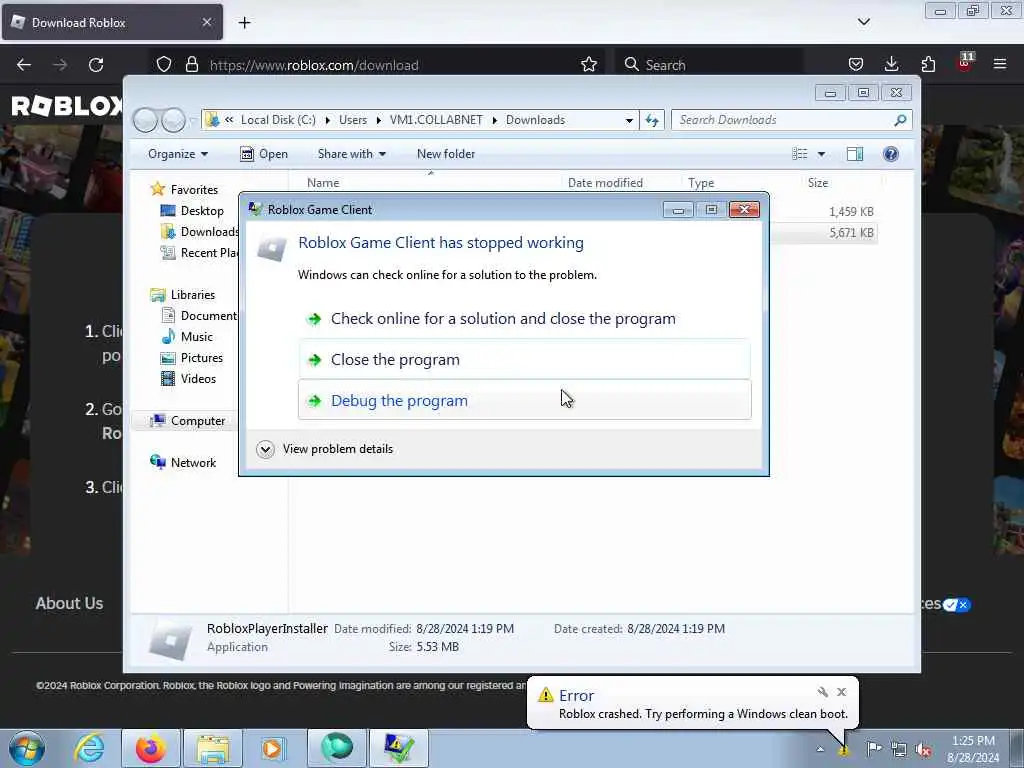Click the extension icon with the 11 badge
Screen dimensions: 1024x768
(965, 62)
